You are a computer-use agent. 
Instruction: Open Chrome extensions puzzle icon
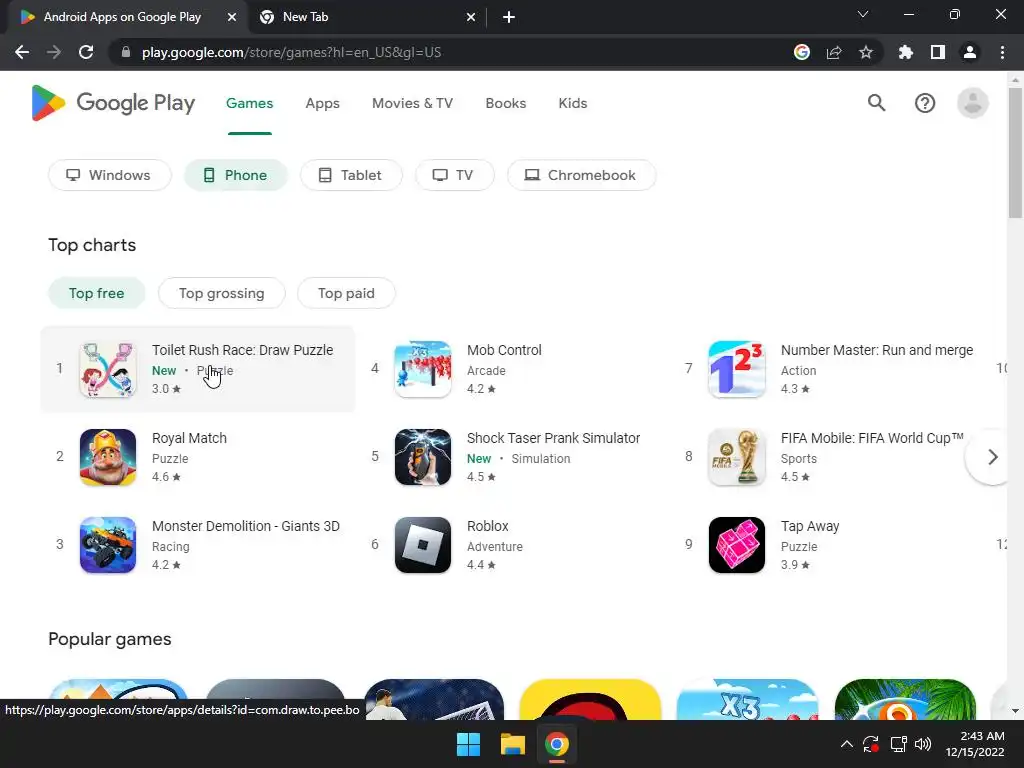(906, 52)
